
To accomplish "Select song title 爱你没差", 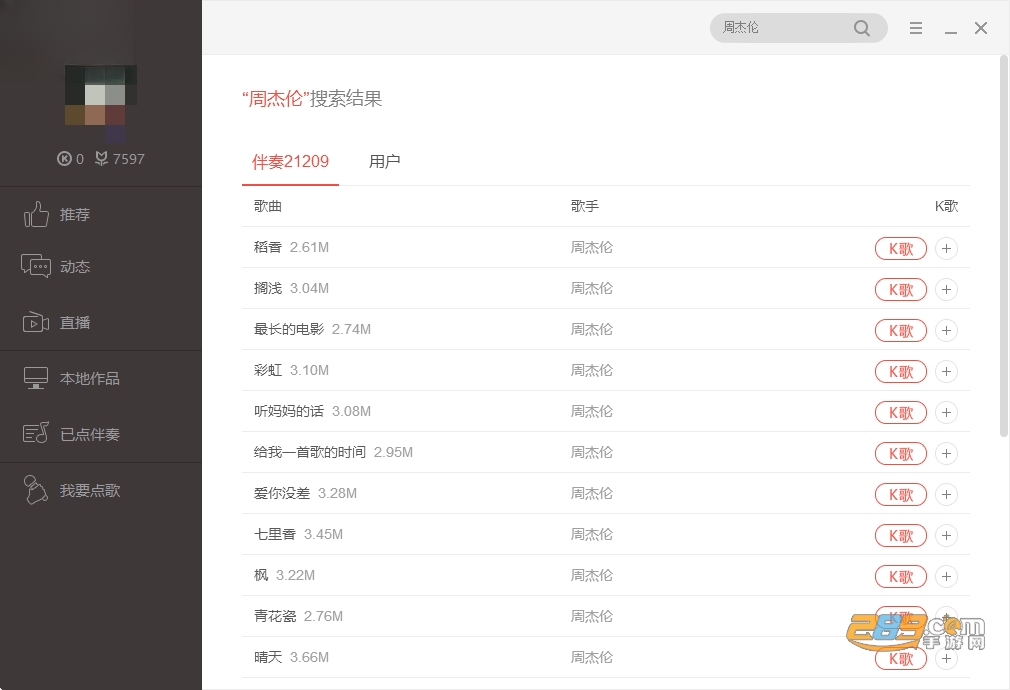I will point(282,493).
